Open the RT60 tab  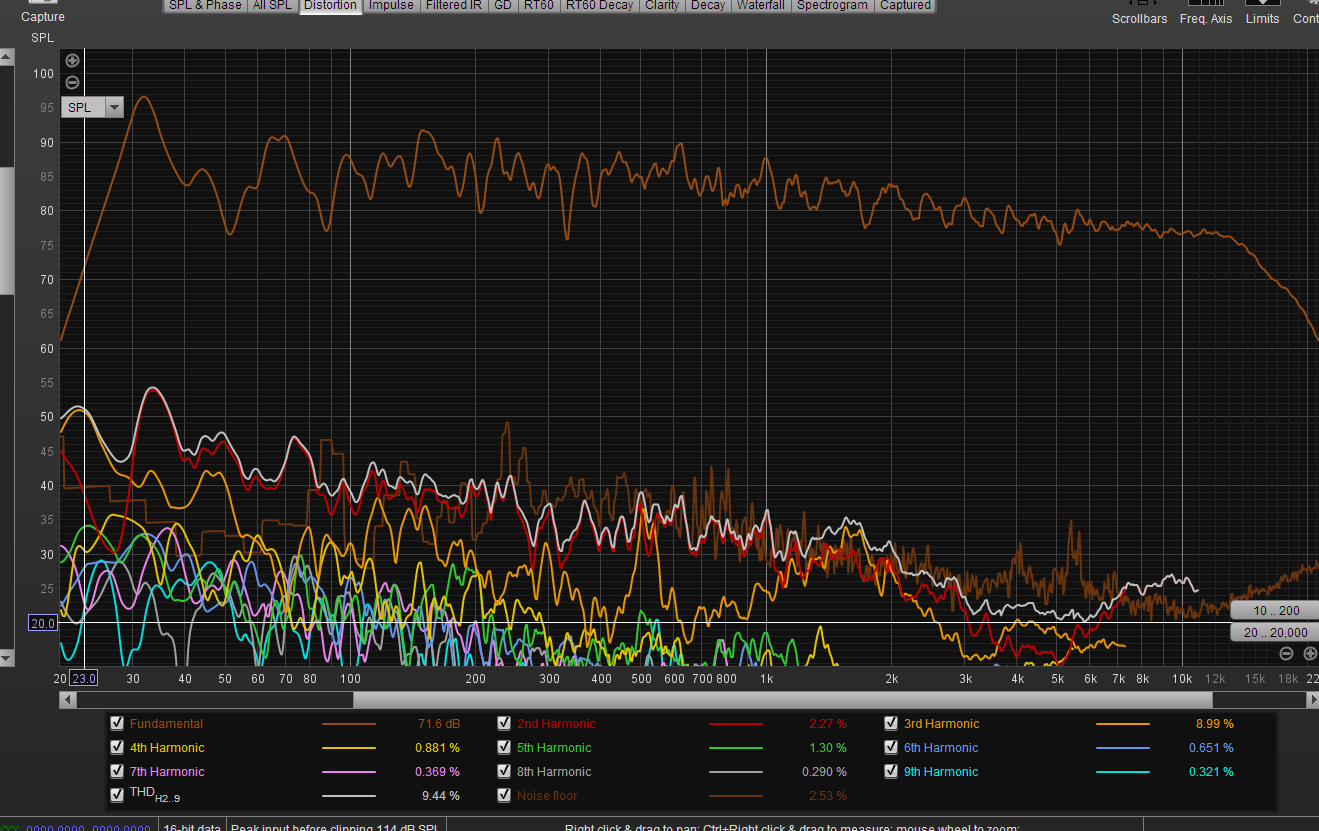pos(539,5)
